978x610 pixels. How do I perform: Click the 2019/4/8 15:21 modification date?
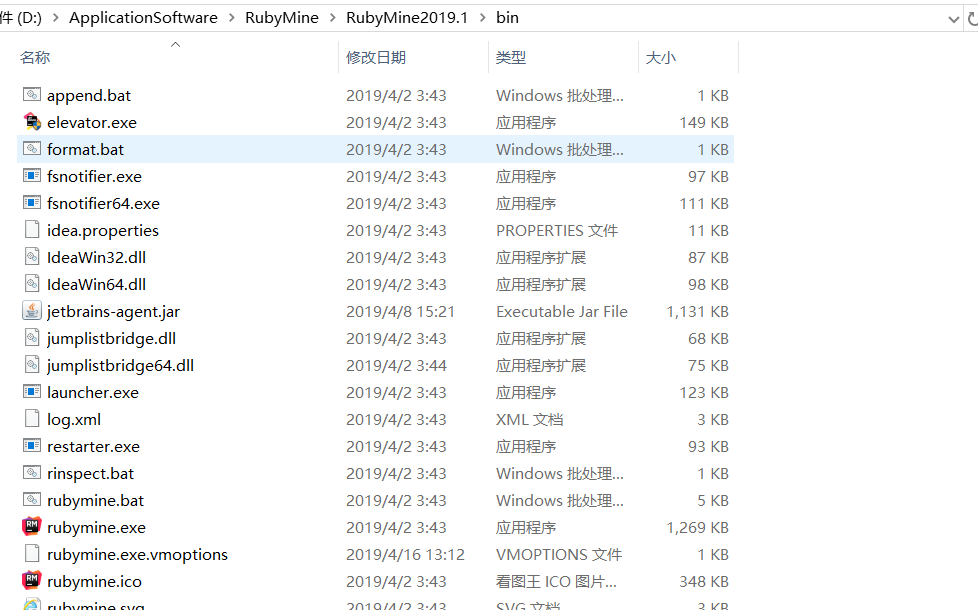(x=400, y=311)
